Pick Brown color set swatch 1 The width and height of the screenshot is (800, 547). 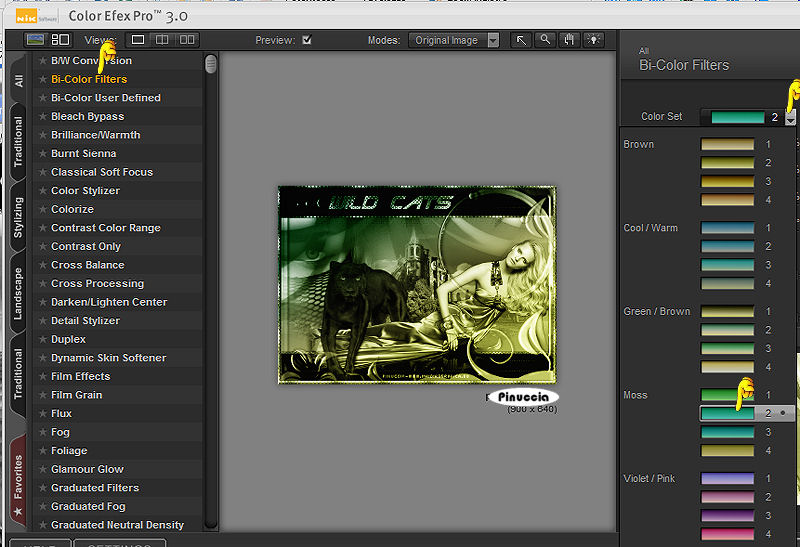728,144
